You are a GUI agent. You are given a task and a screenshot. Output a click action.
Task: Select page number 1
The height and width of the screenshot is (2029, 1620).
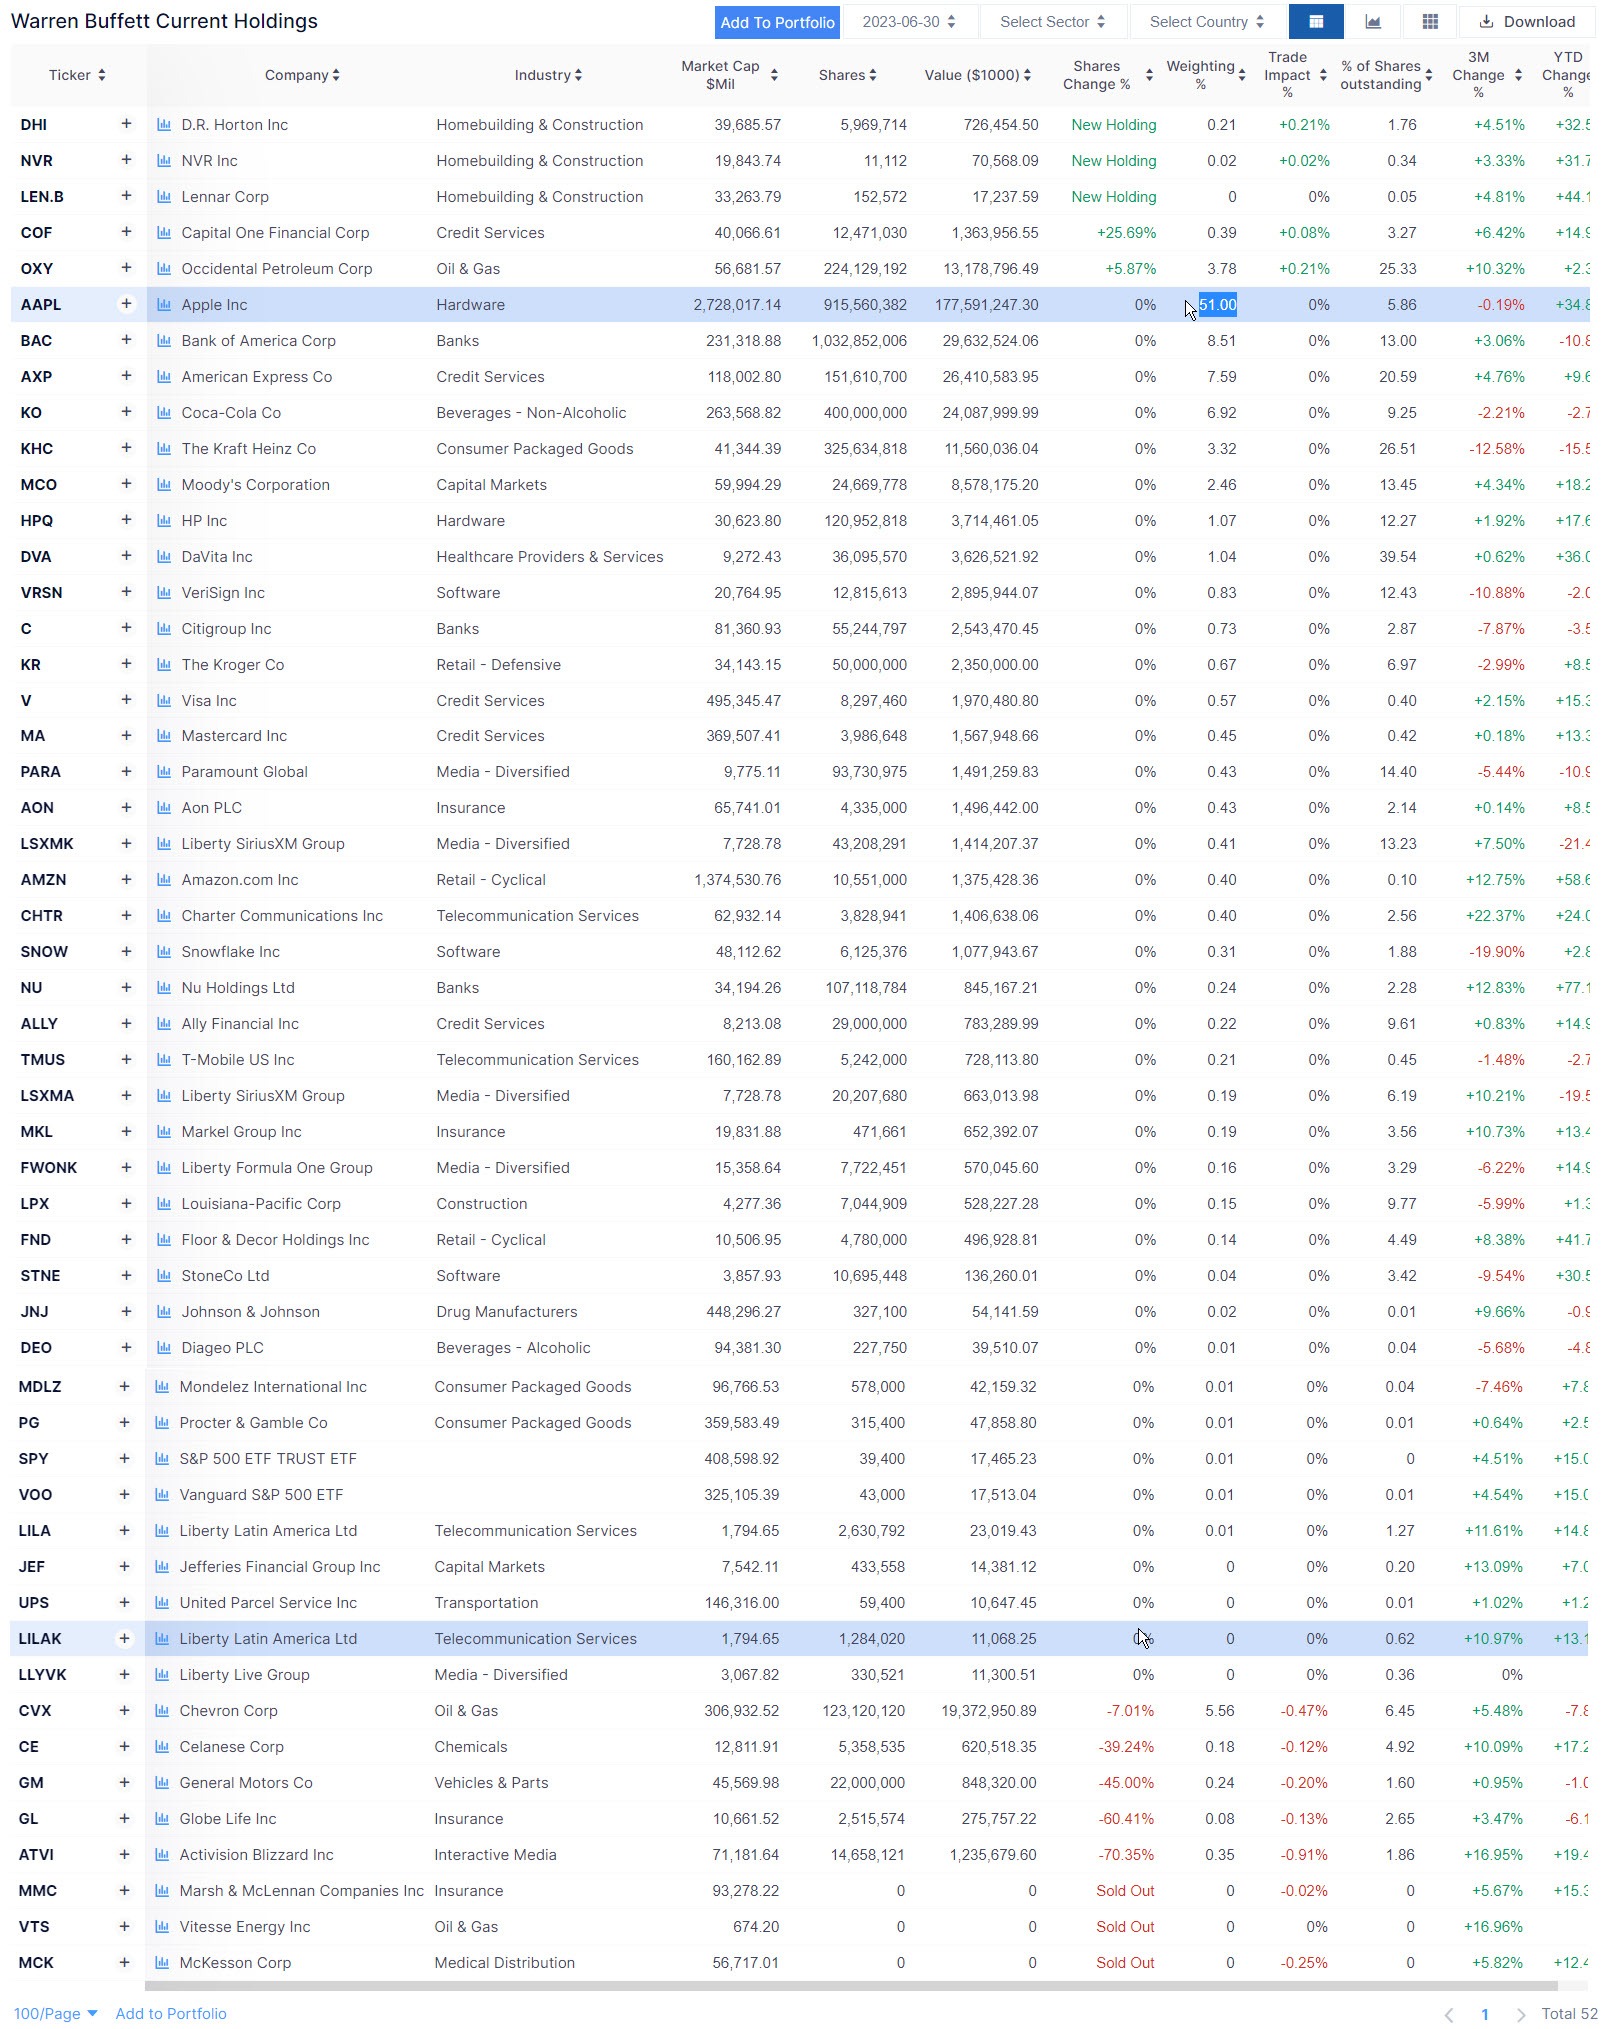pyautogui.click(x=1485, y=2014)
